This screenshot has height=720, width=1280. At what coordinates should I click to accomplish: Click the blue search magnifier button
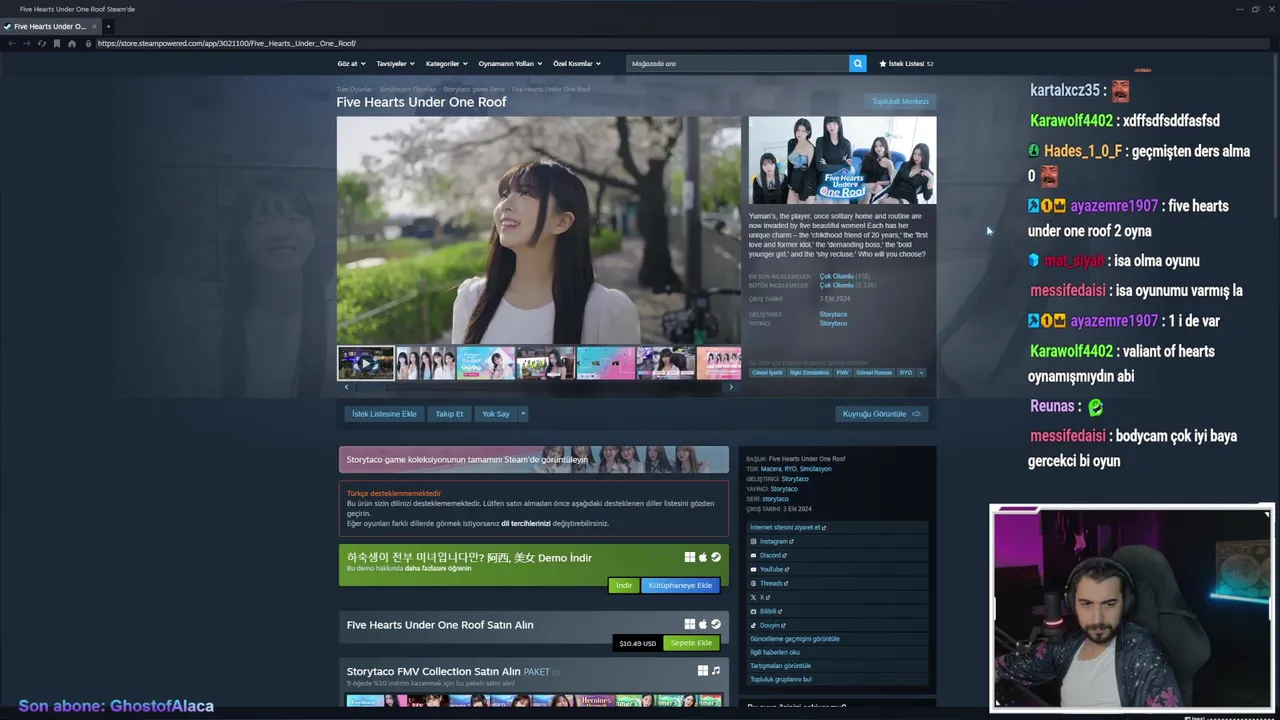coord(858,63)
